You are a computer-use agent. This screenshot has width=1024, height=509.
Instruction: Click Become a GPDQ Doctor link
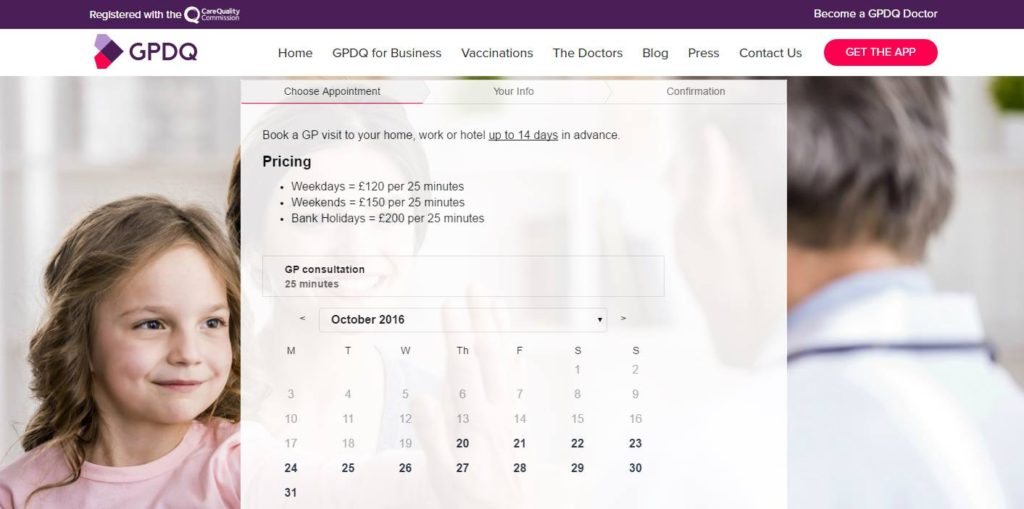[x=875, y=14]
